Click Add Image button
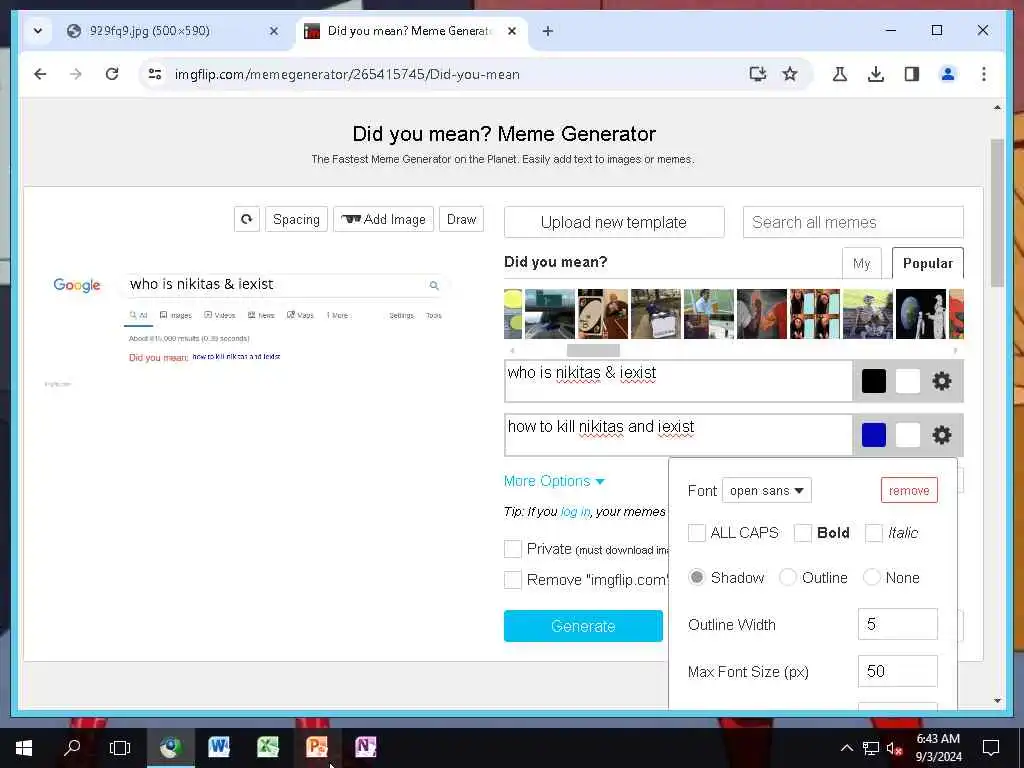The height and width of the screenshot is (768, 1024). [x=383, y=219]
